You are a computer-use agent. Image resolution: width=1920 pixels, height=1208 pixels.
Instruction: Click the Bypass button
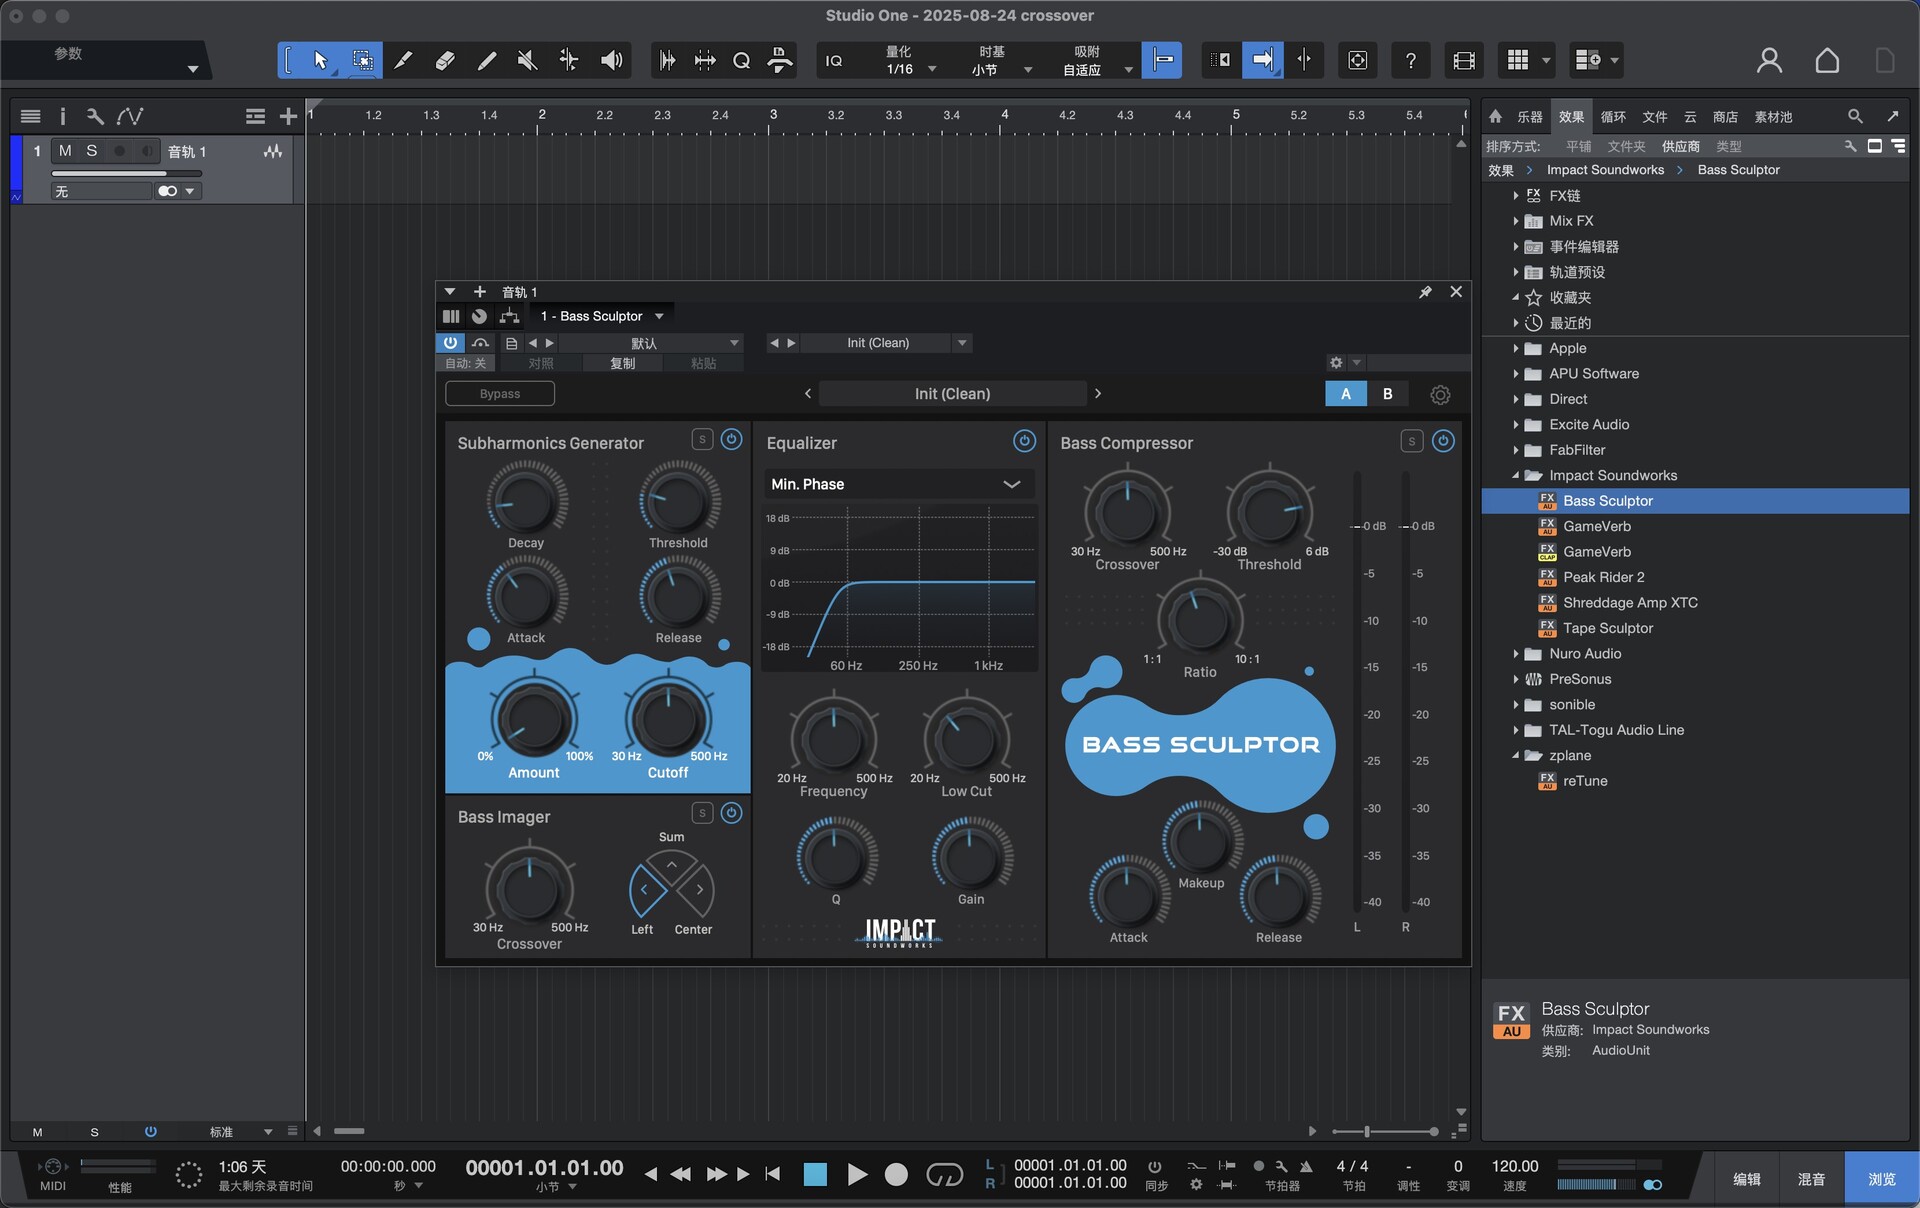(x=500, y=393)
